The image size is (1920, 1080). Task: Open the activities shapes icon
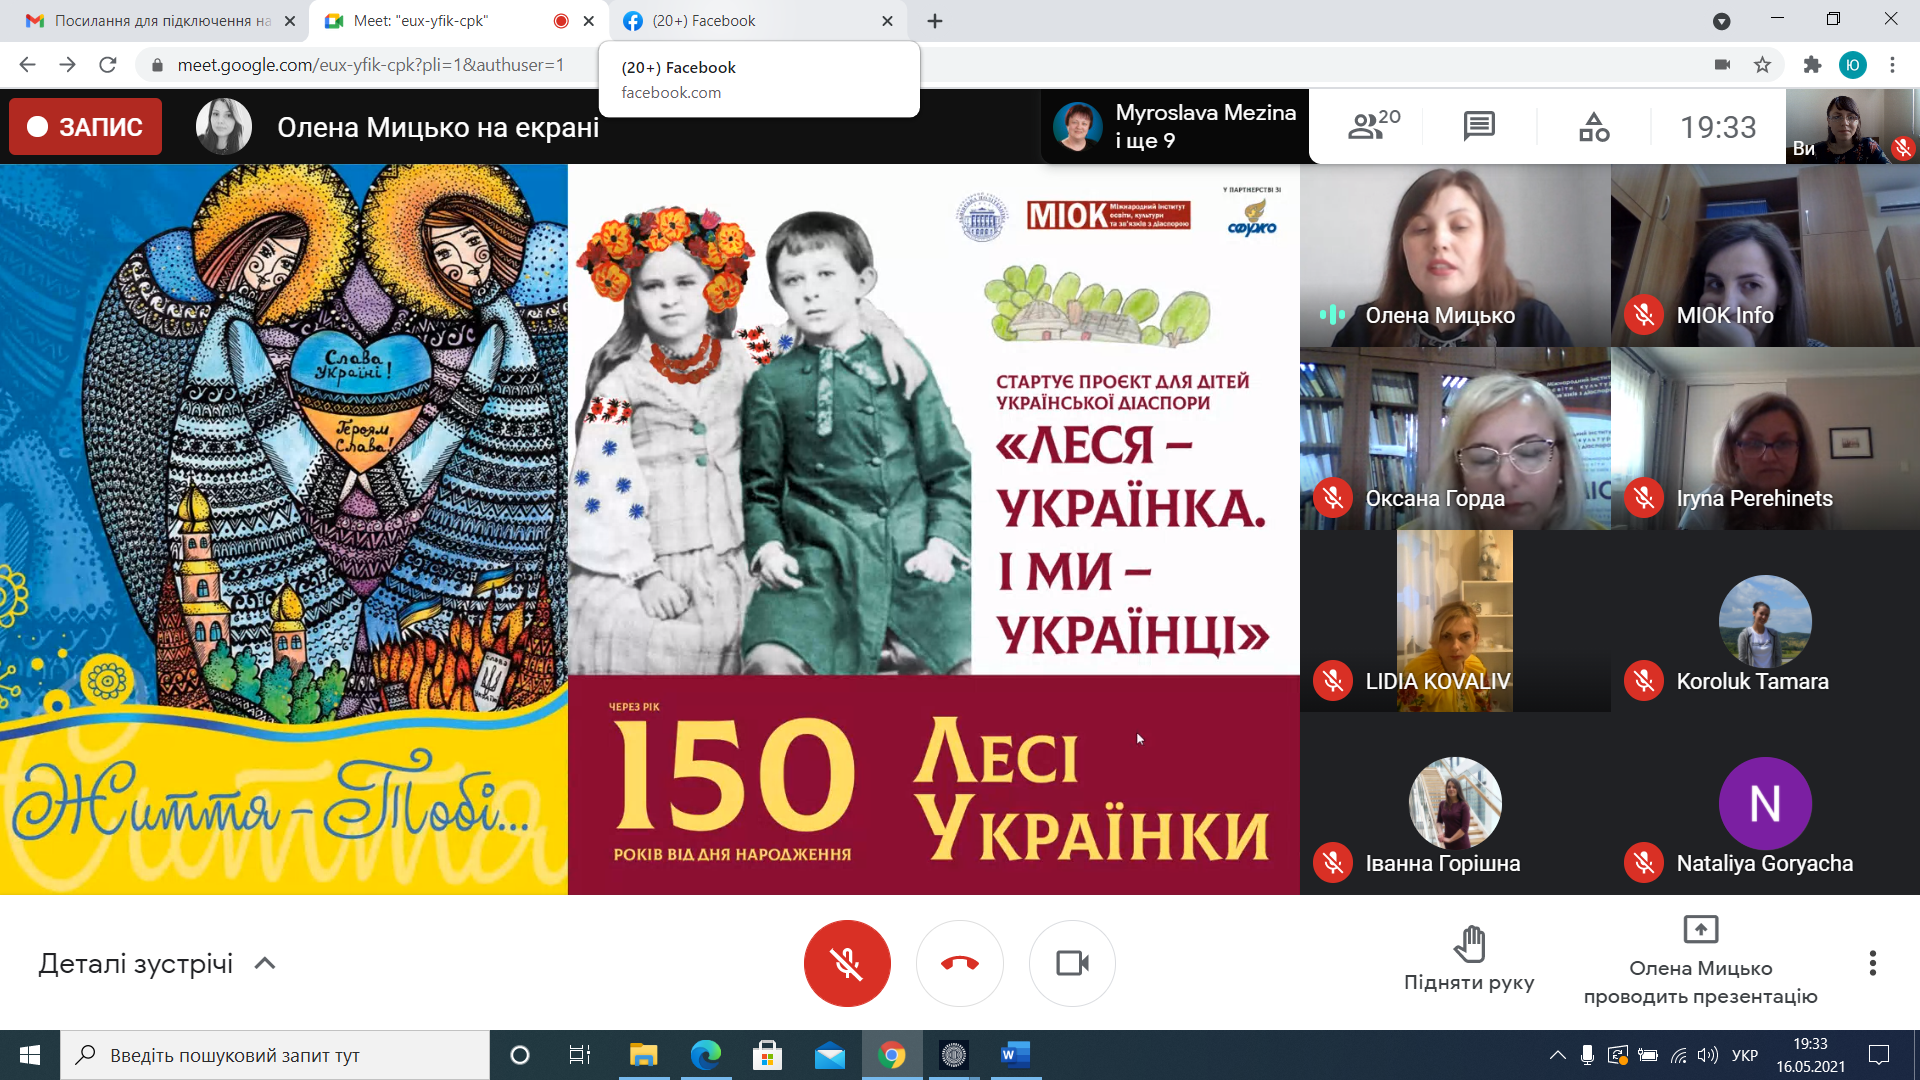pos(1593,126)
